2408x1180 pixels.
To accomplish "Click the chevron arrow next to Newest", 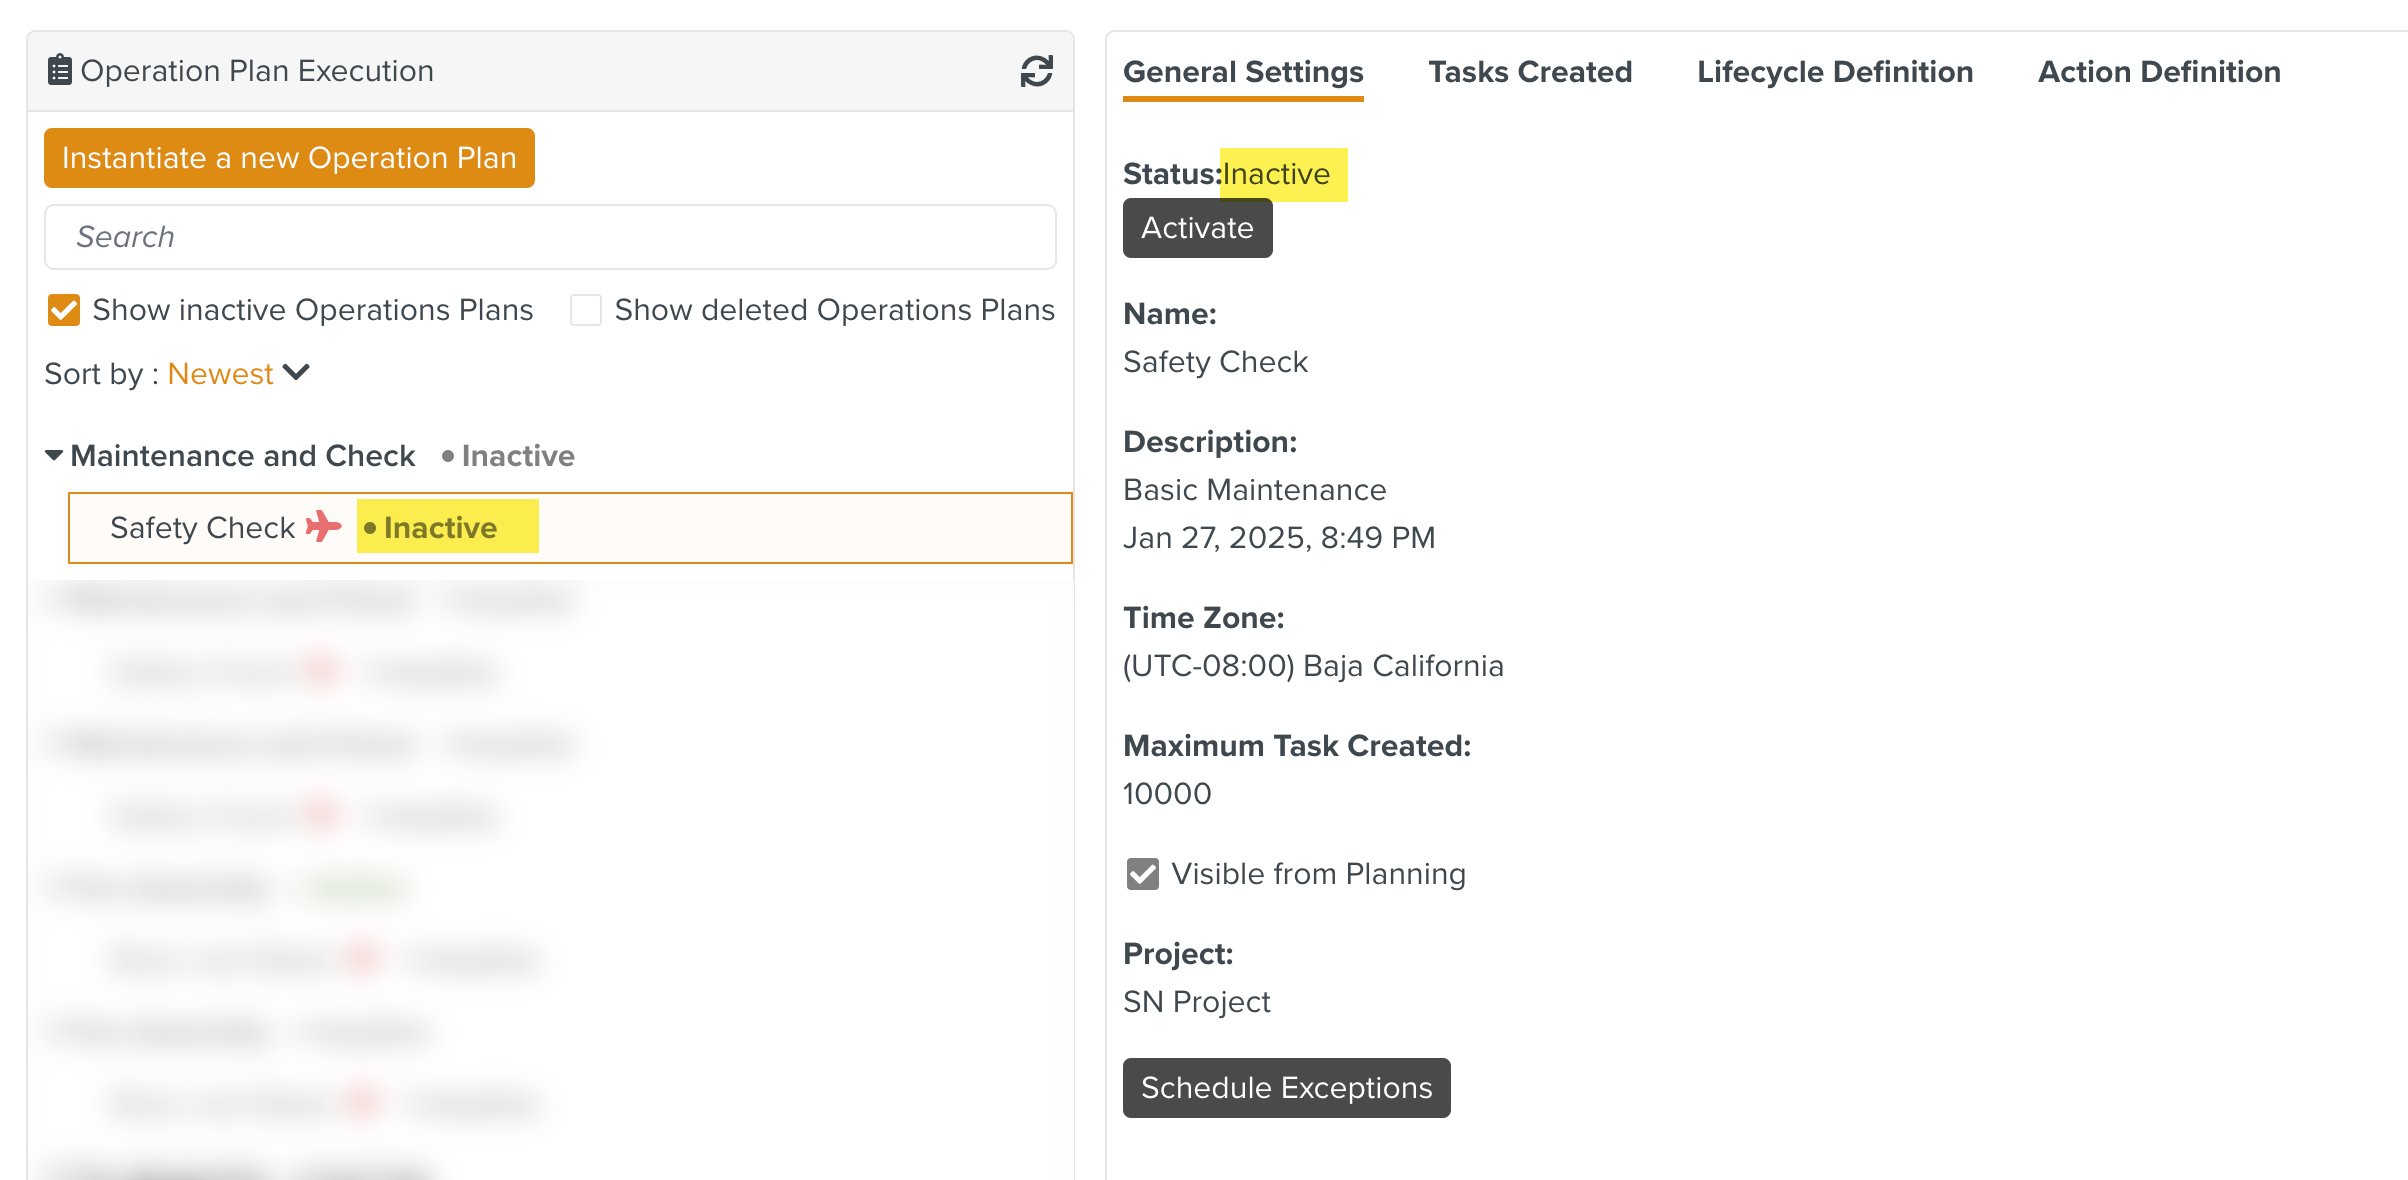I will pyautogui.click(x=296, y=373).
